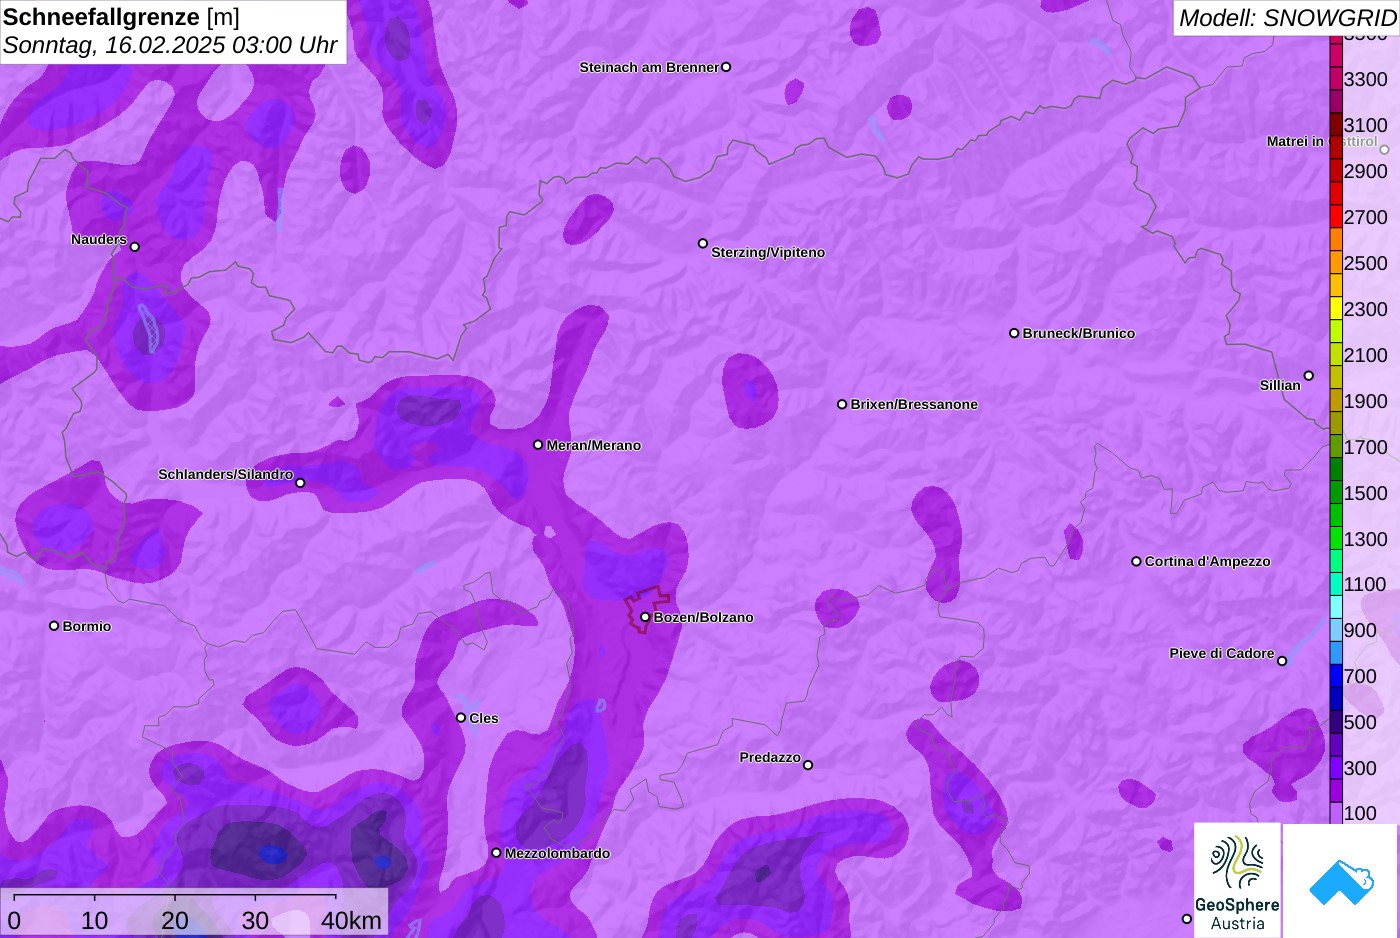Click the 20 mark on the scale bar
This screenshot has width=1400, height=938.
pos(175,920)
